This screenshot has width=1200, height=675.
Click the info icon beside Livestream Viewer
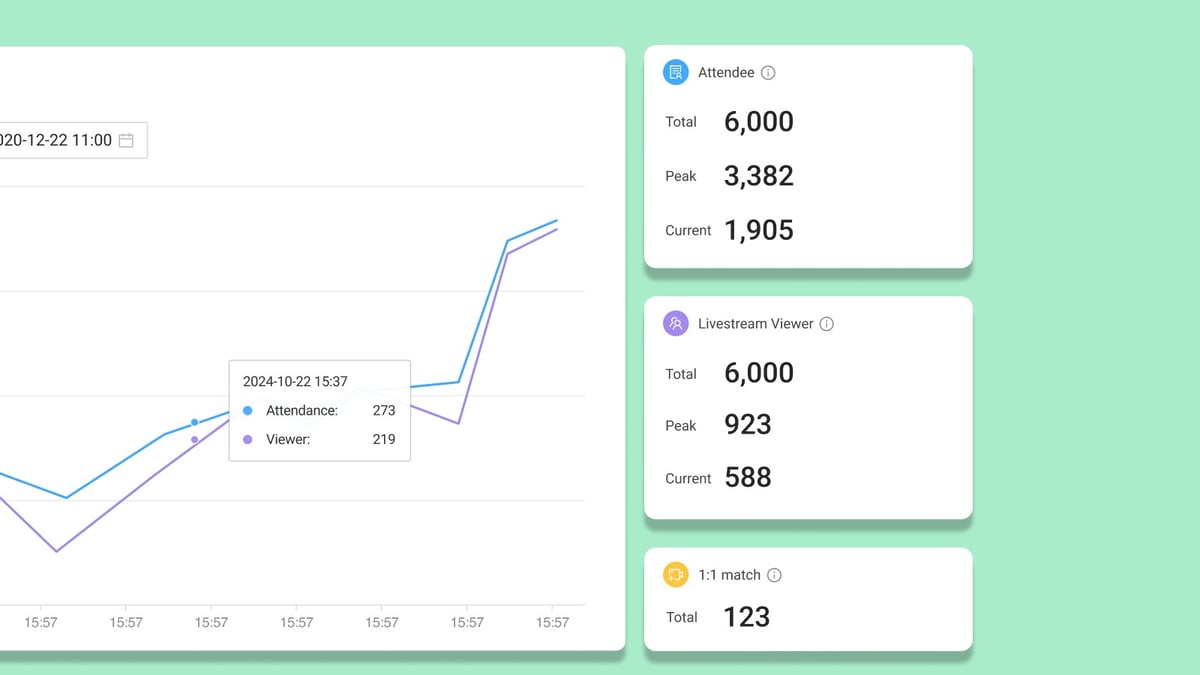click(x=826, y=323)
